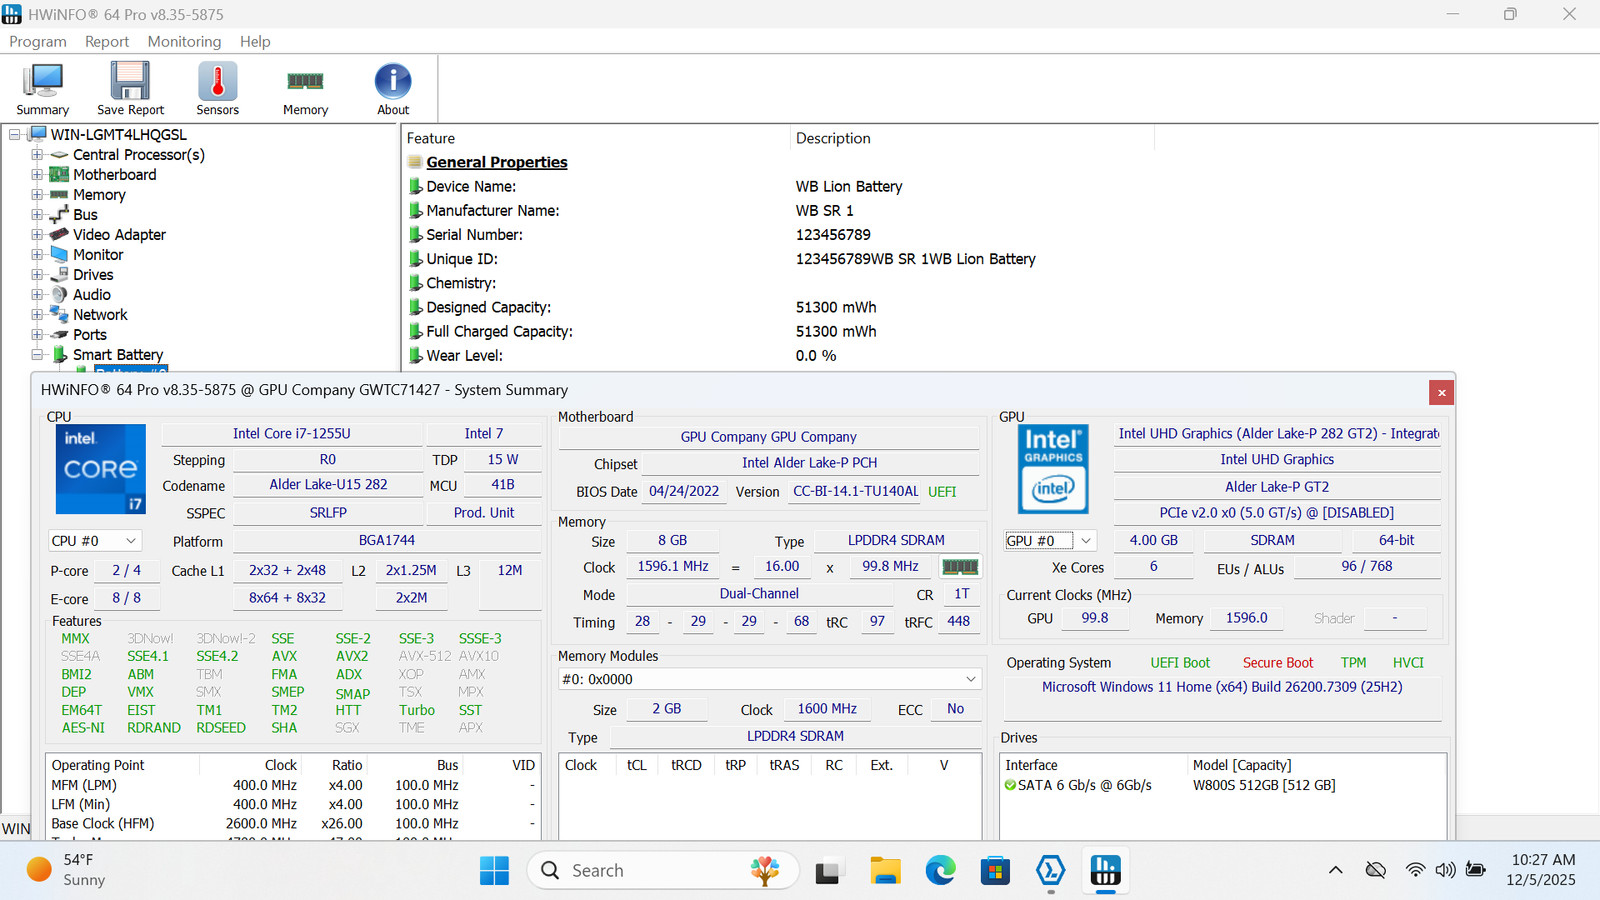Select the Network tree entry
Image resolution: width=1600 pixels, height=900 pixels.
coord(100,315)
